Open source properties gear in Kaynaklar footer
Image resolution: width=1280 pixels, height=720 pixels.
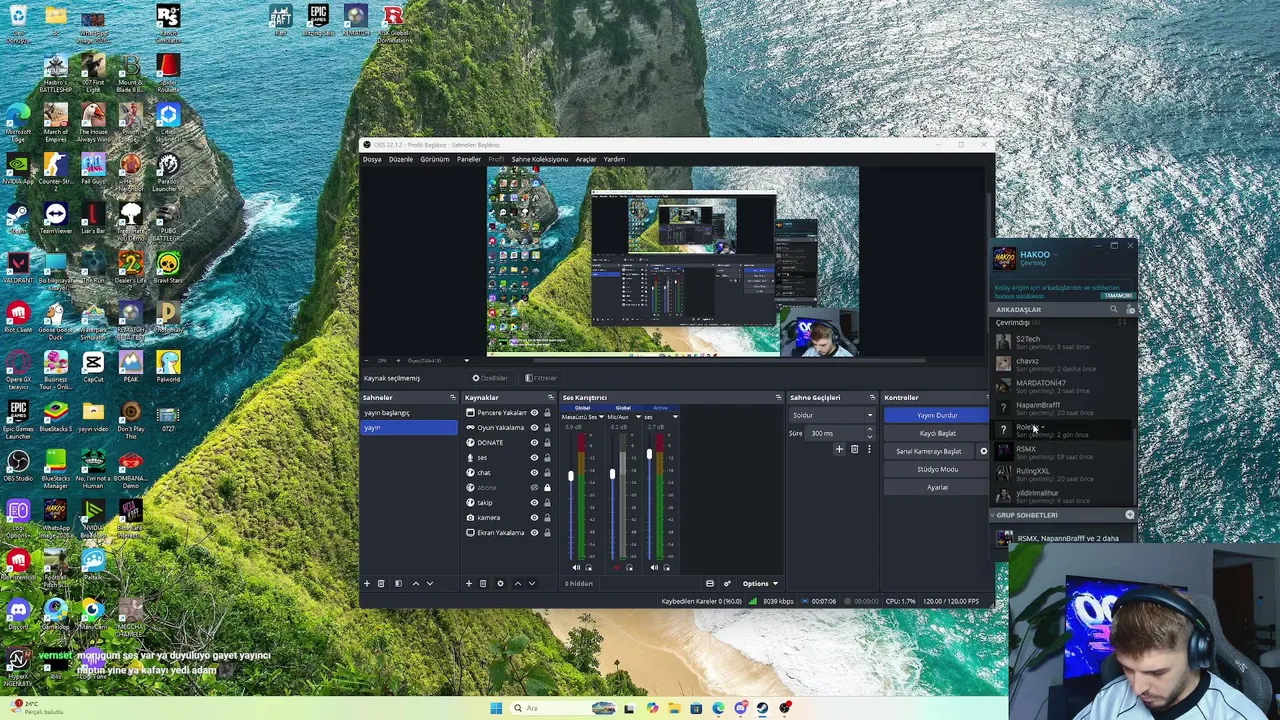coord(500,583)
